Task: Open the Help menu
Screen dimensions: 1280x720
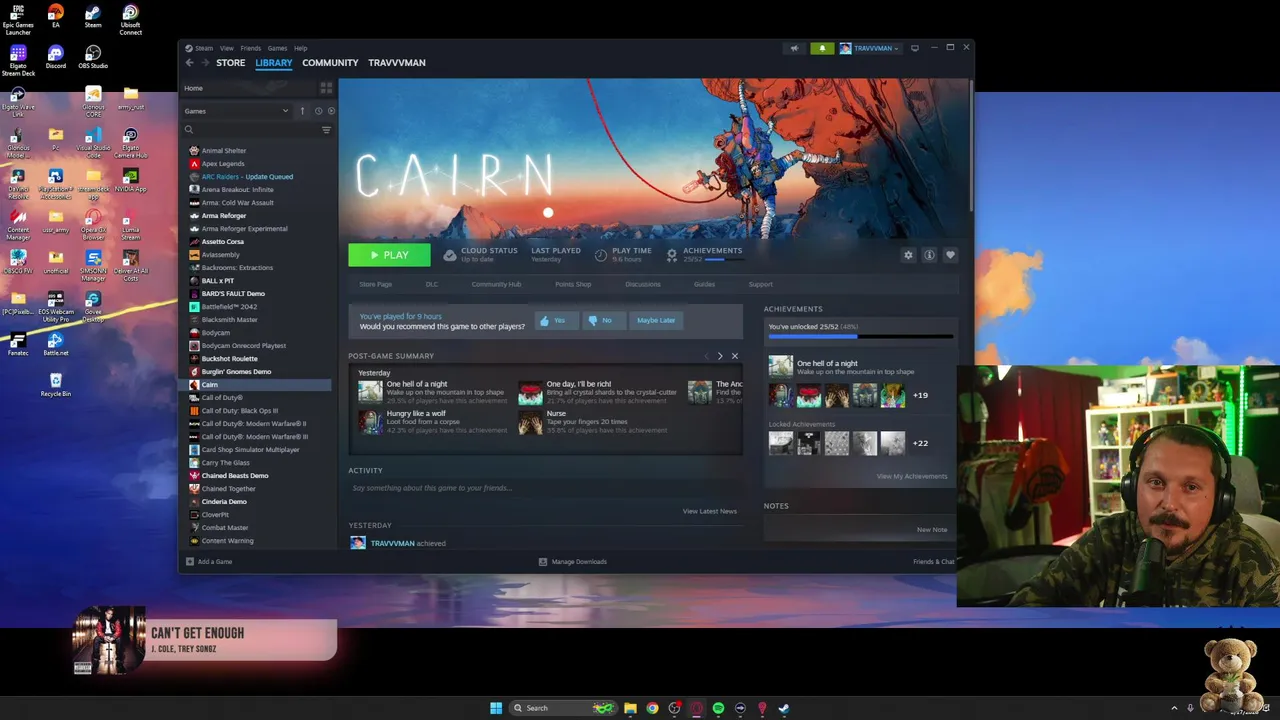Action: click(300, 48)
